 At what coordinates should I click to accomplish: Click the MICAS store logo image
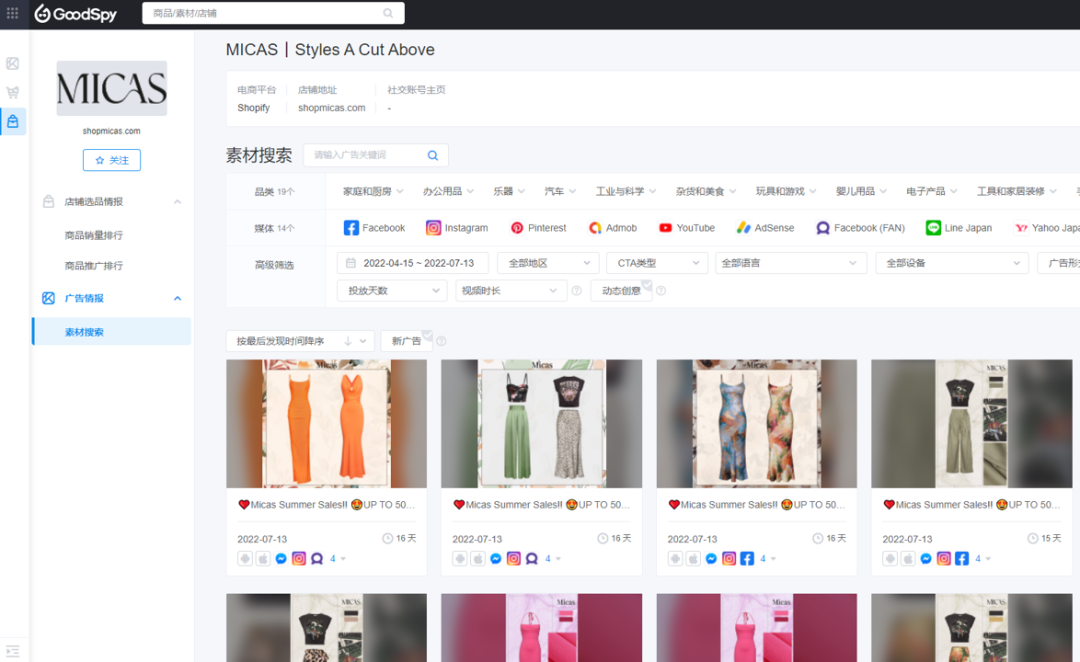[112, 88]
